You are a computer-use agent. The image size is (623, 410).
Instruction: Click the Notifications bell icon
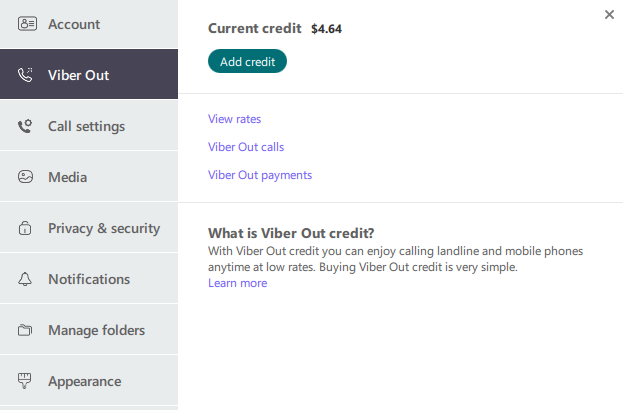26,280
